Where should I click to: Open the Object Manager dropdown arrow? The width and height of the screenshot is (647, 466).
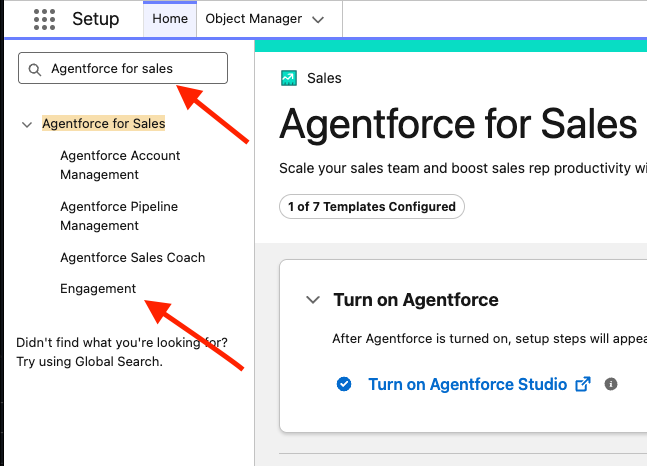318,19
